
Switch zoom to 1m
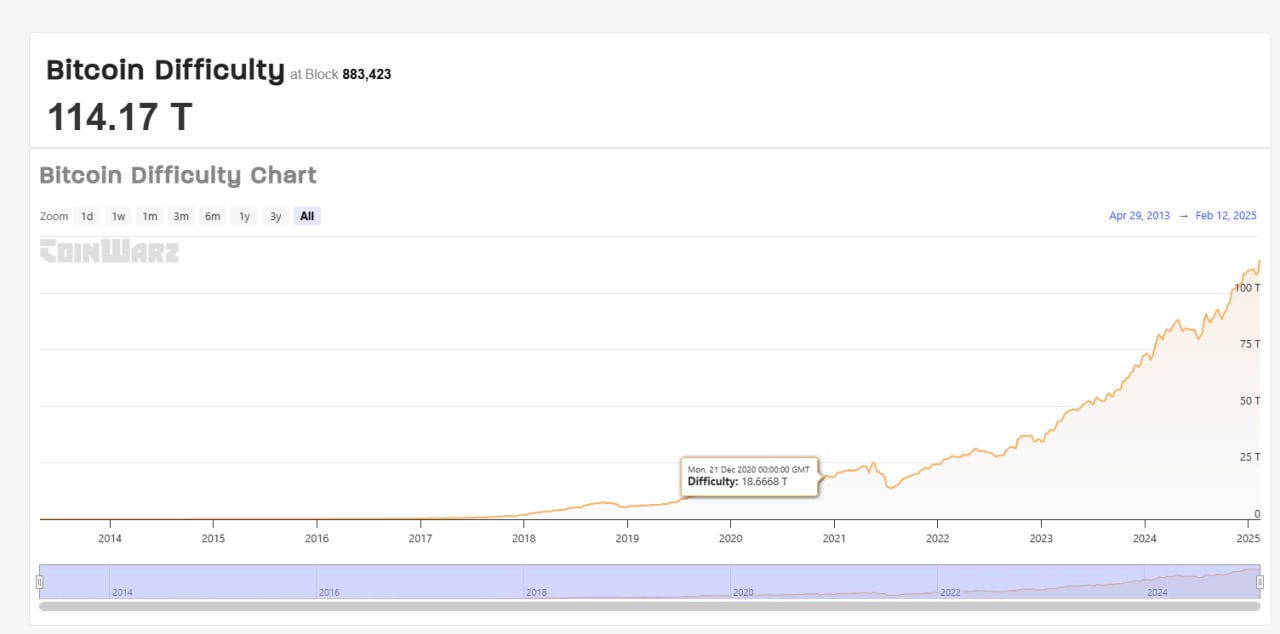click(149, 216)
